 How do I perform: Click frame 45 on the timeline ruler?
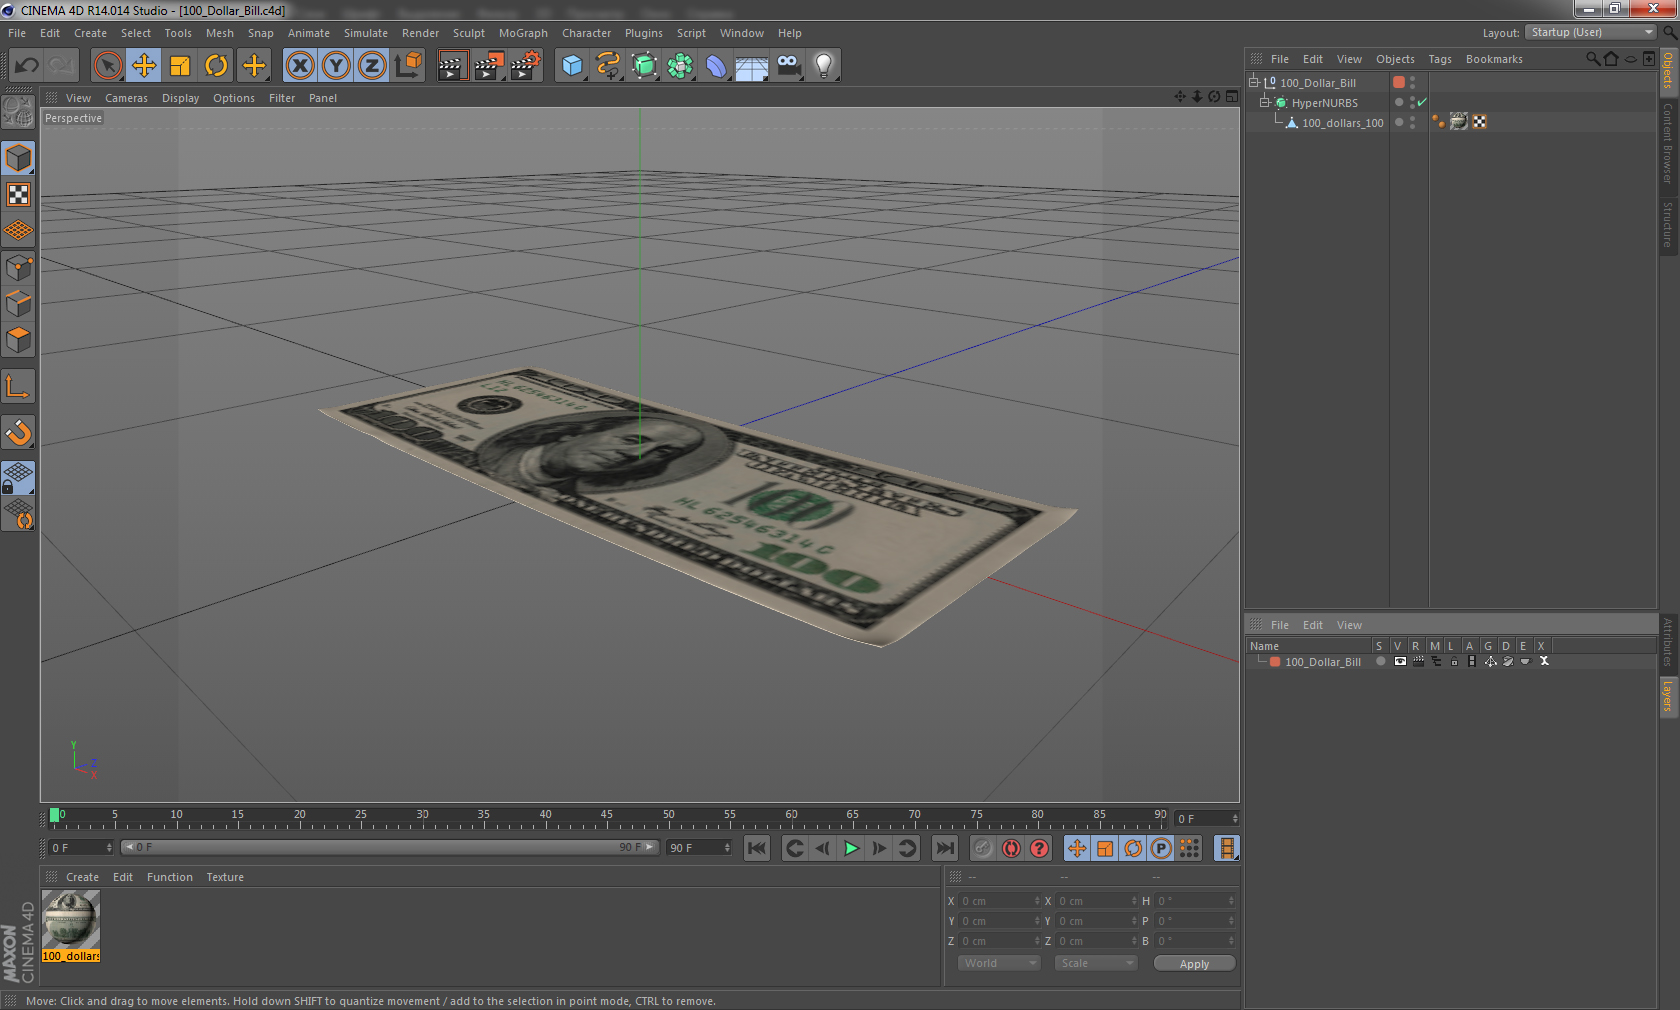click(x=607, y=817)
